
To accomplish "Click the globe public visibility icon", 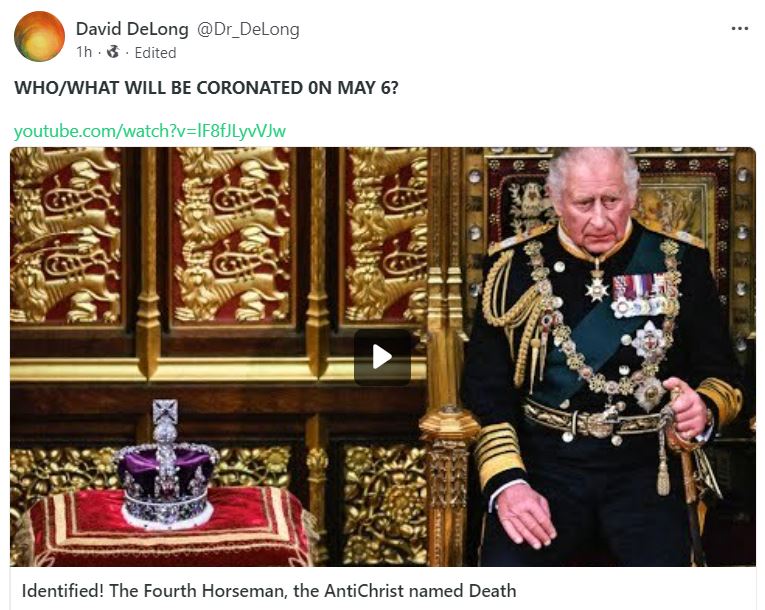I will [113, 52].
